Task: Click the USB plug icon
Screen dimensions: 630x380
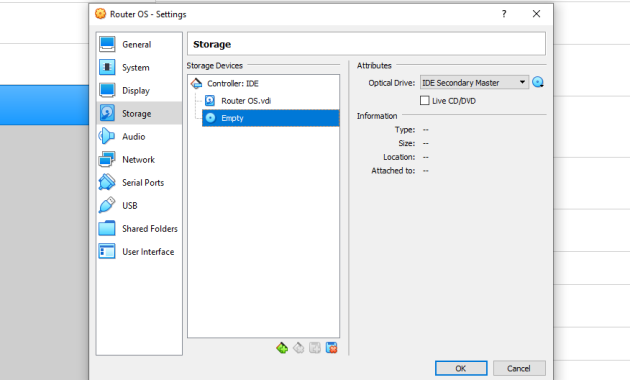Action: [107, 205]
